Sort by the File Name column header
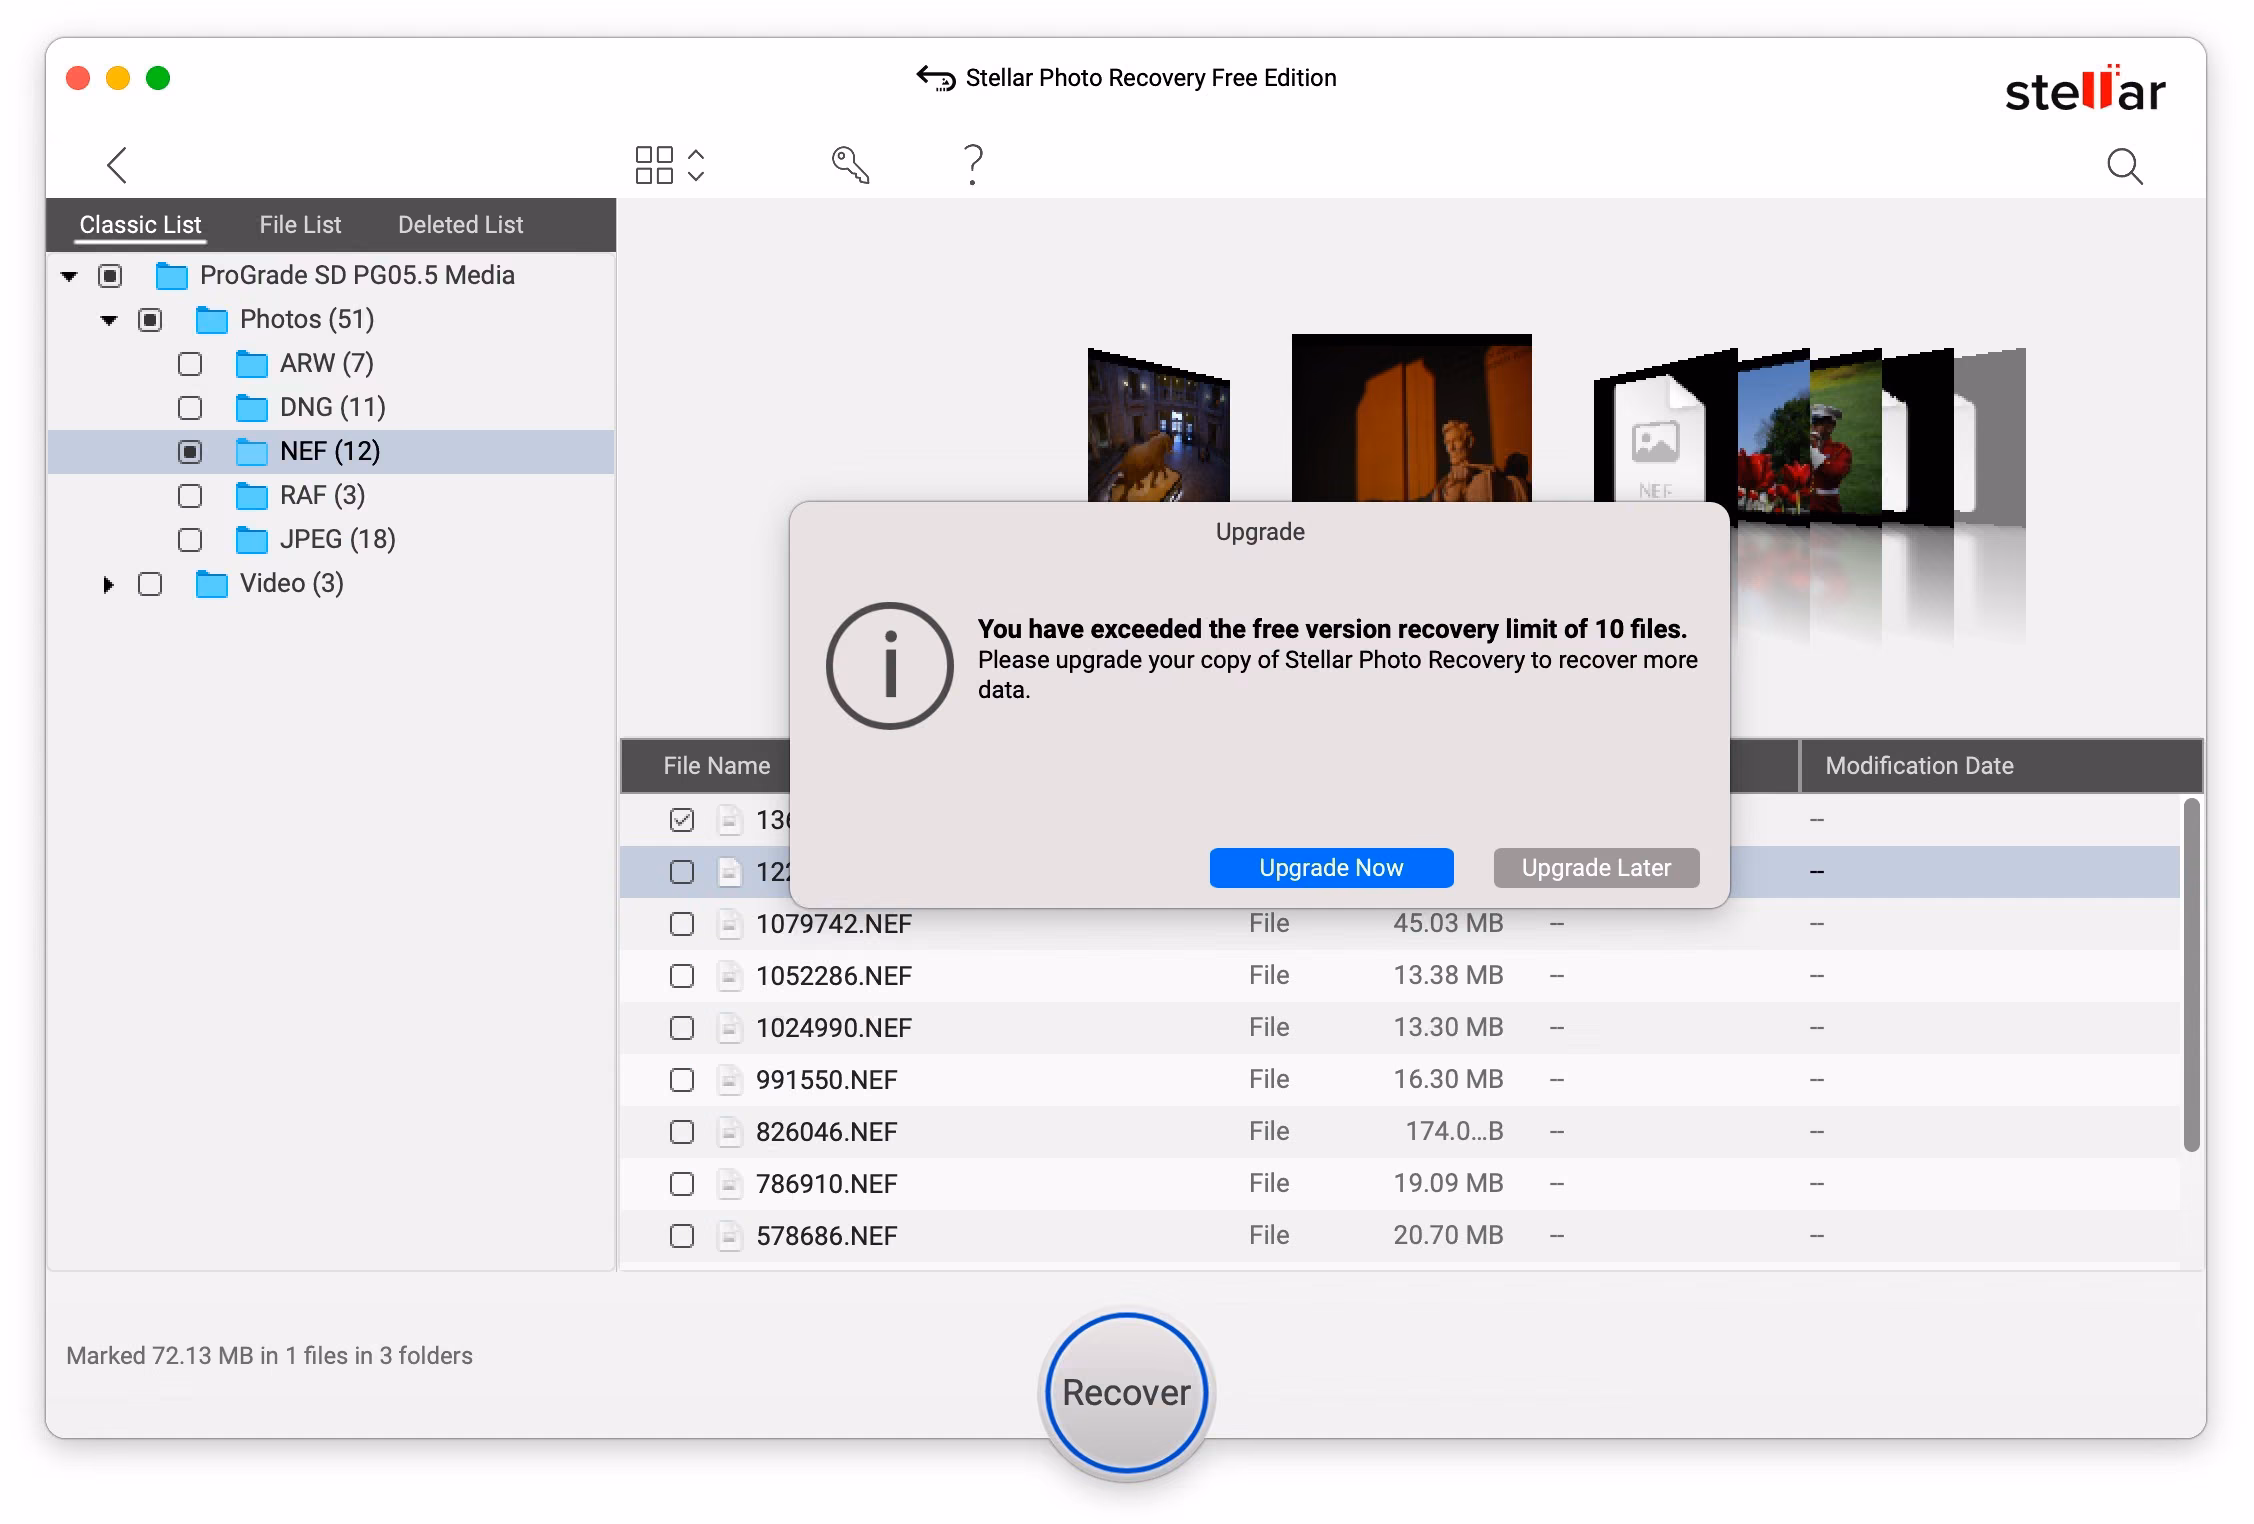 point(717,766)
